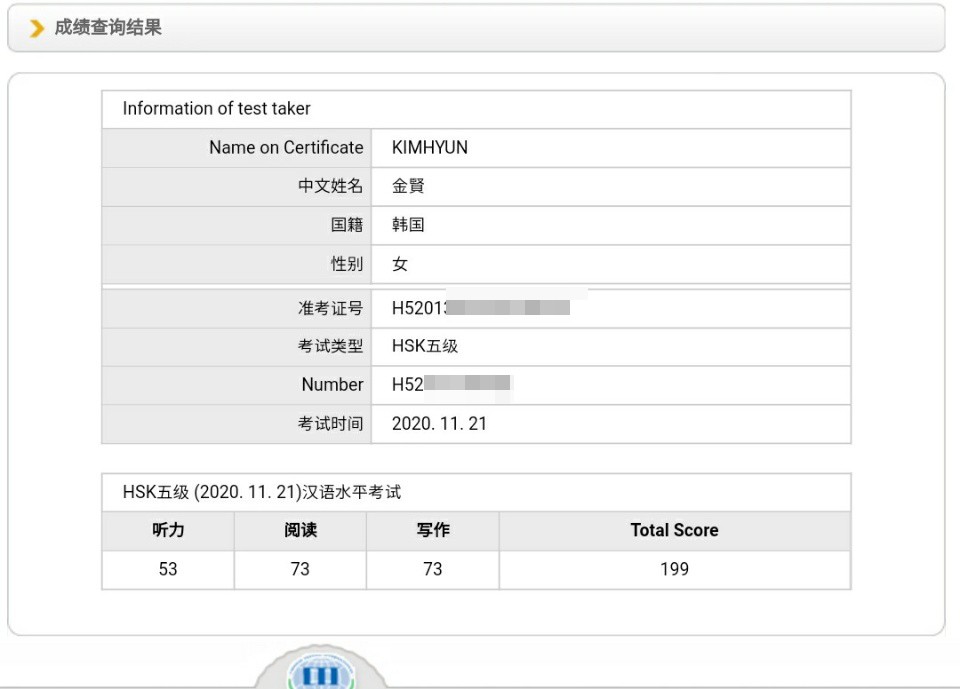
Task: Select the date in the 考试时间 row
Action: 439,424
